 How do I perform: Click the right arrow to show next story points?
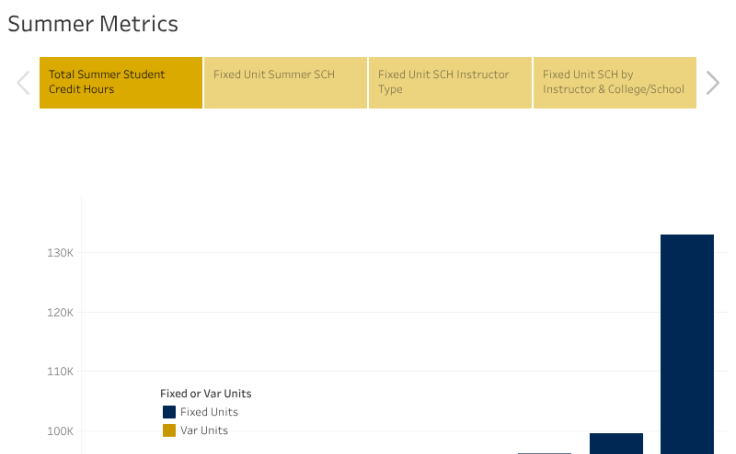pos(712,82)
